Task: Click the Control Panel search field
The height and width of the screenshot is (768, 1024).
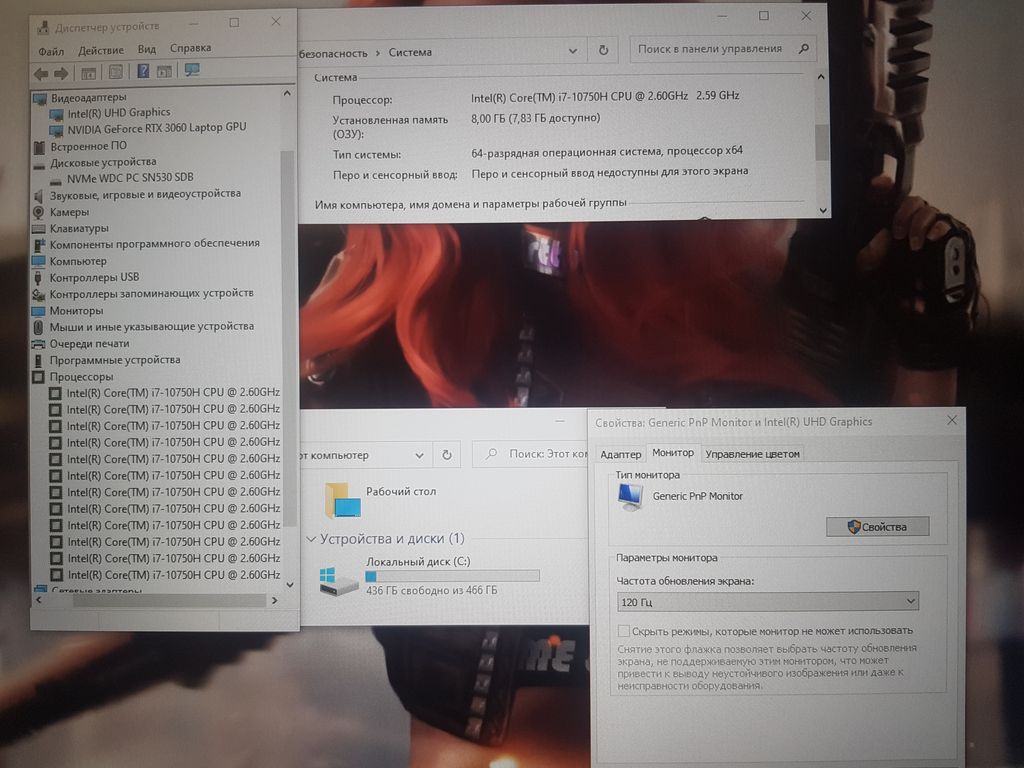Action: tap(714, 49)
